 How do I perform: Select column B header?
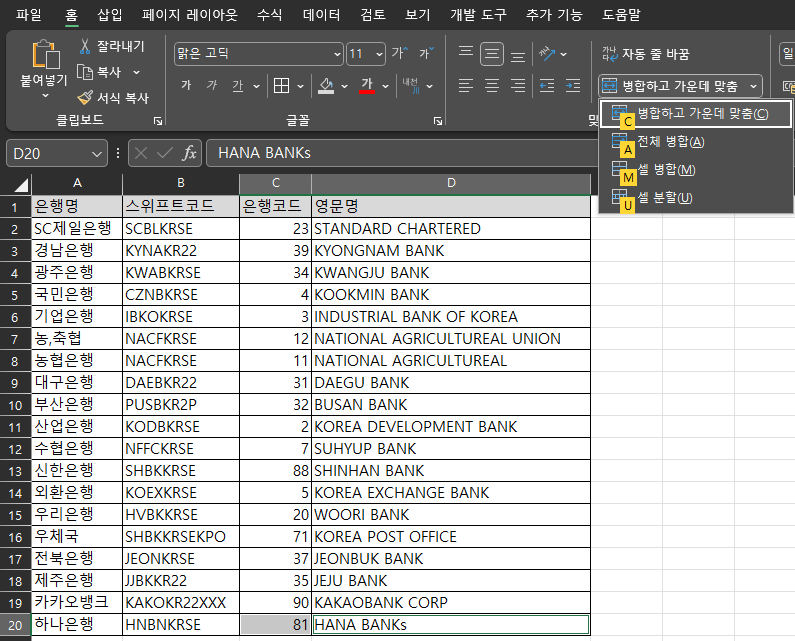[180, 183]
